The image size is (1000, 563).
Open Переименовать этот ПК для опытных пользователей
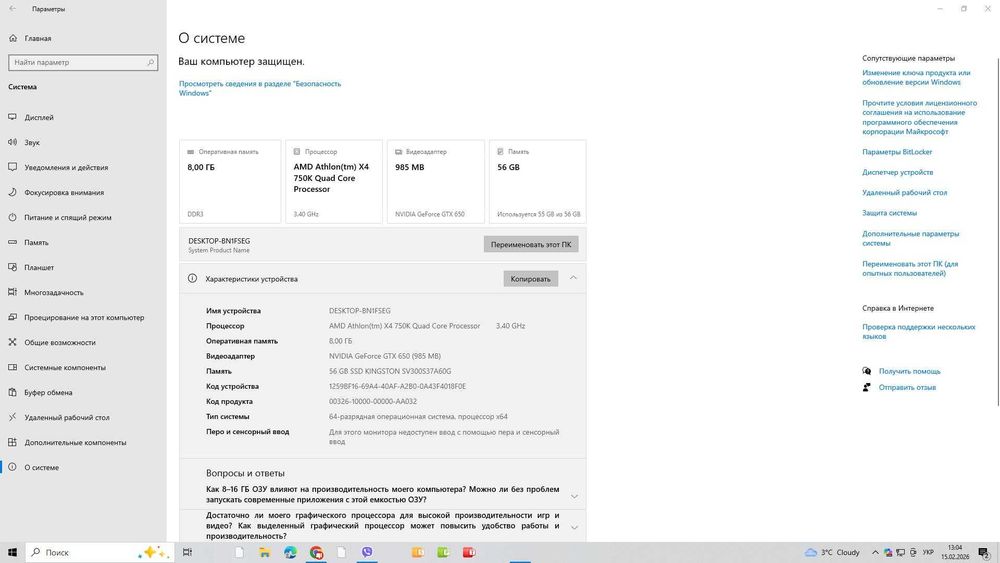[909, 268]
